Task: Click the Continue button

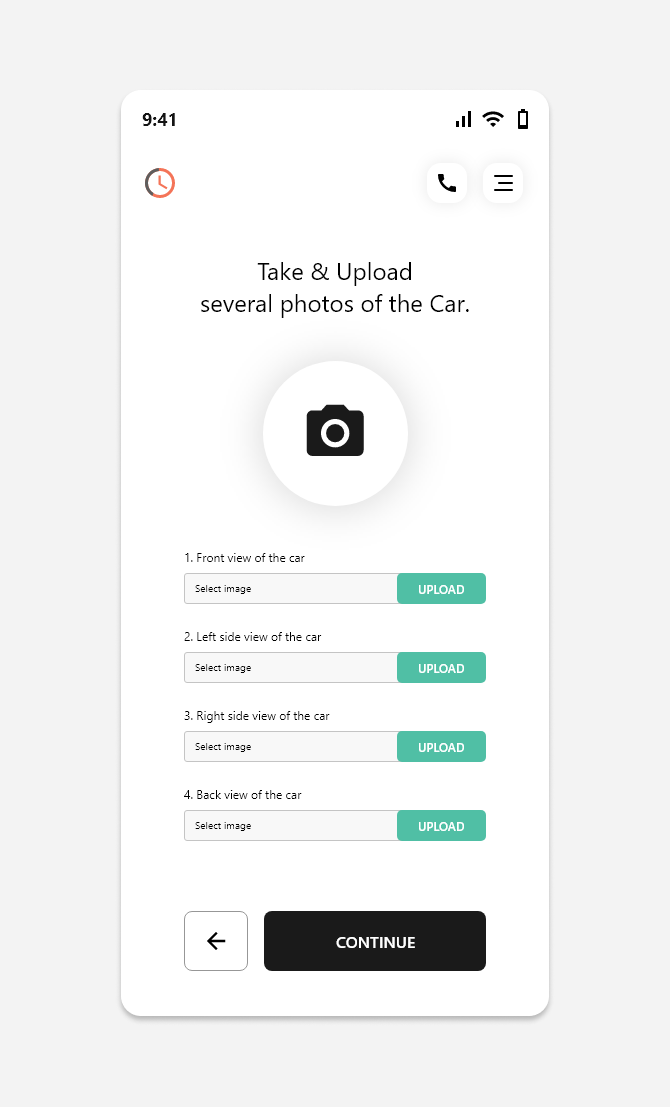Action: [x=375, y=941]
